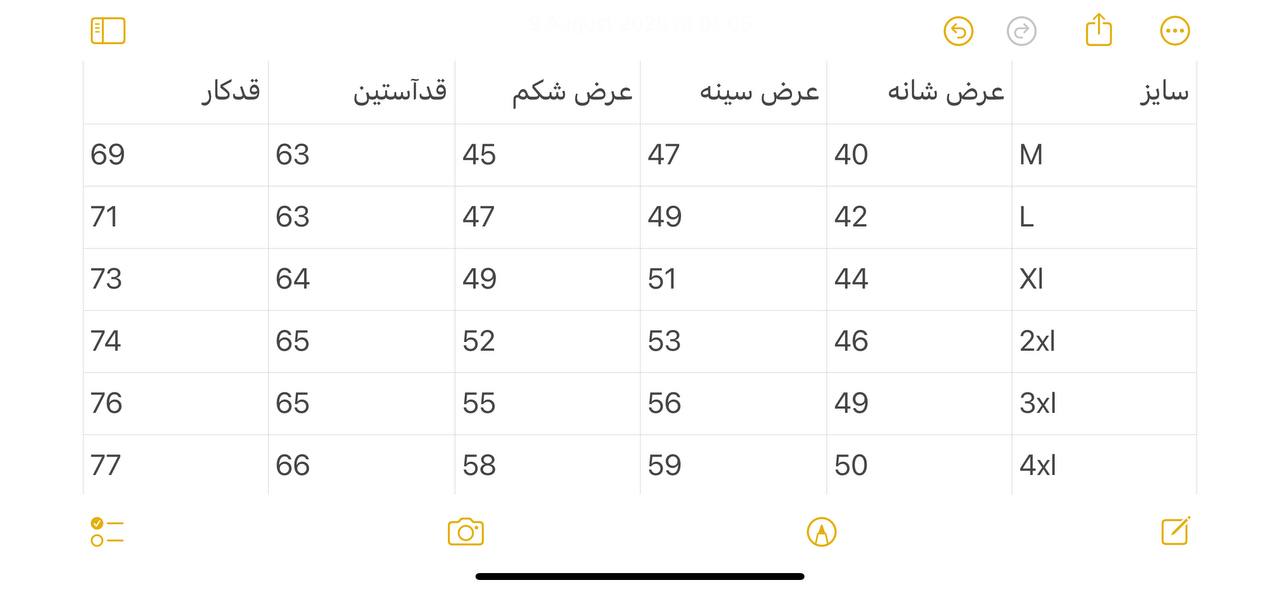Edit the shoulder width cell showing 44
Screen dimensions: 1280x591
point(919,279)
